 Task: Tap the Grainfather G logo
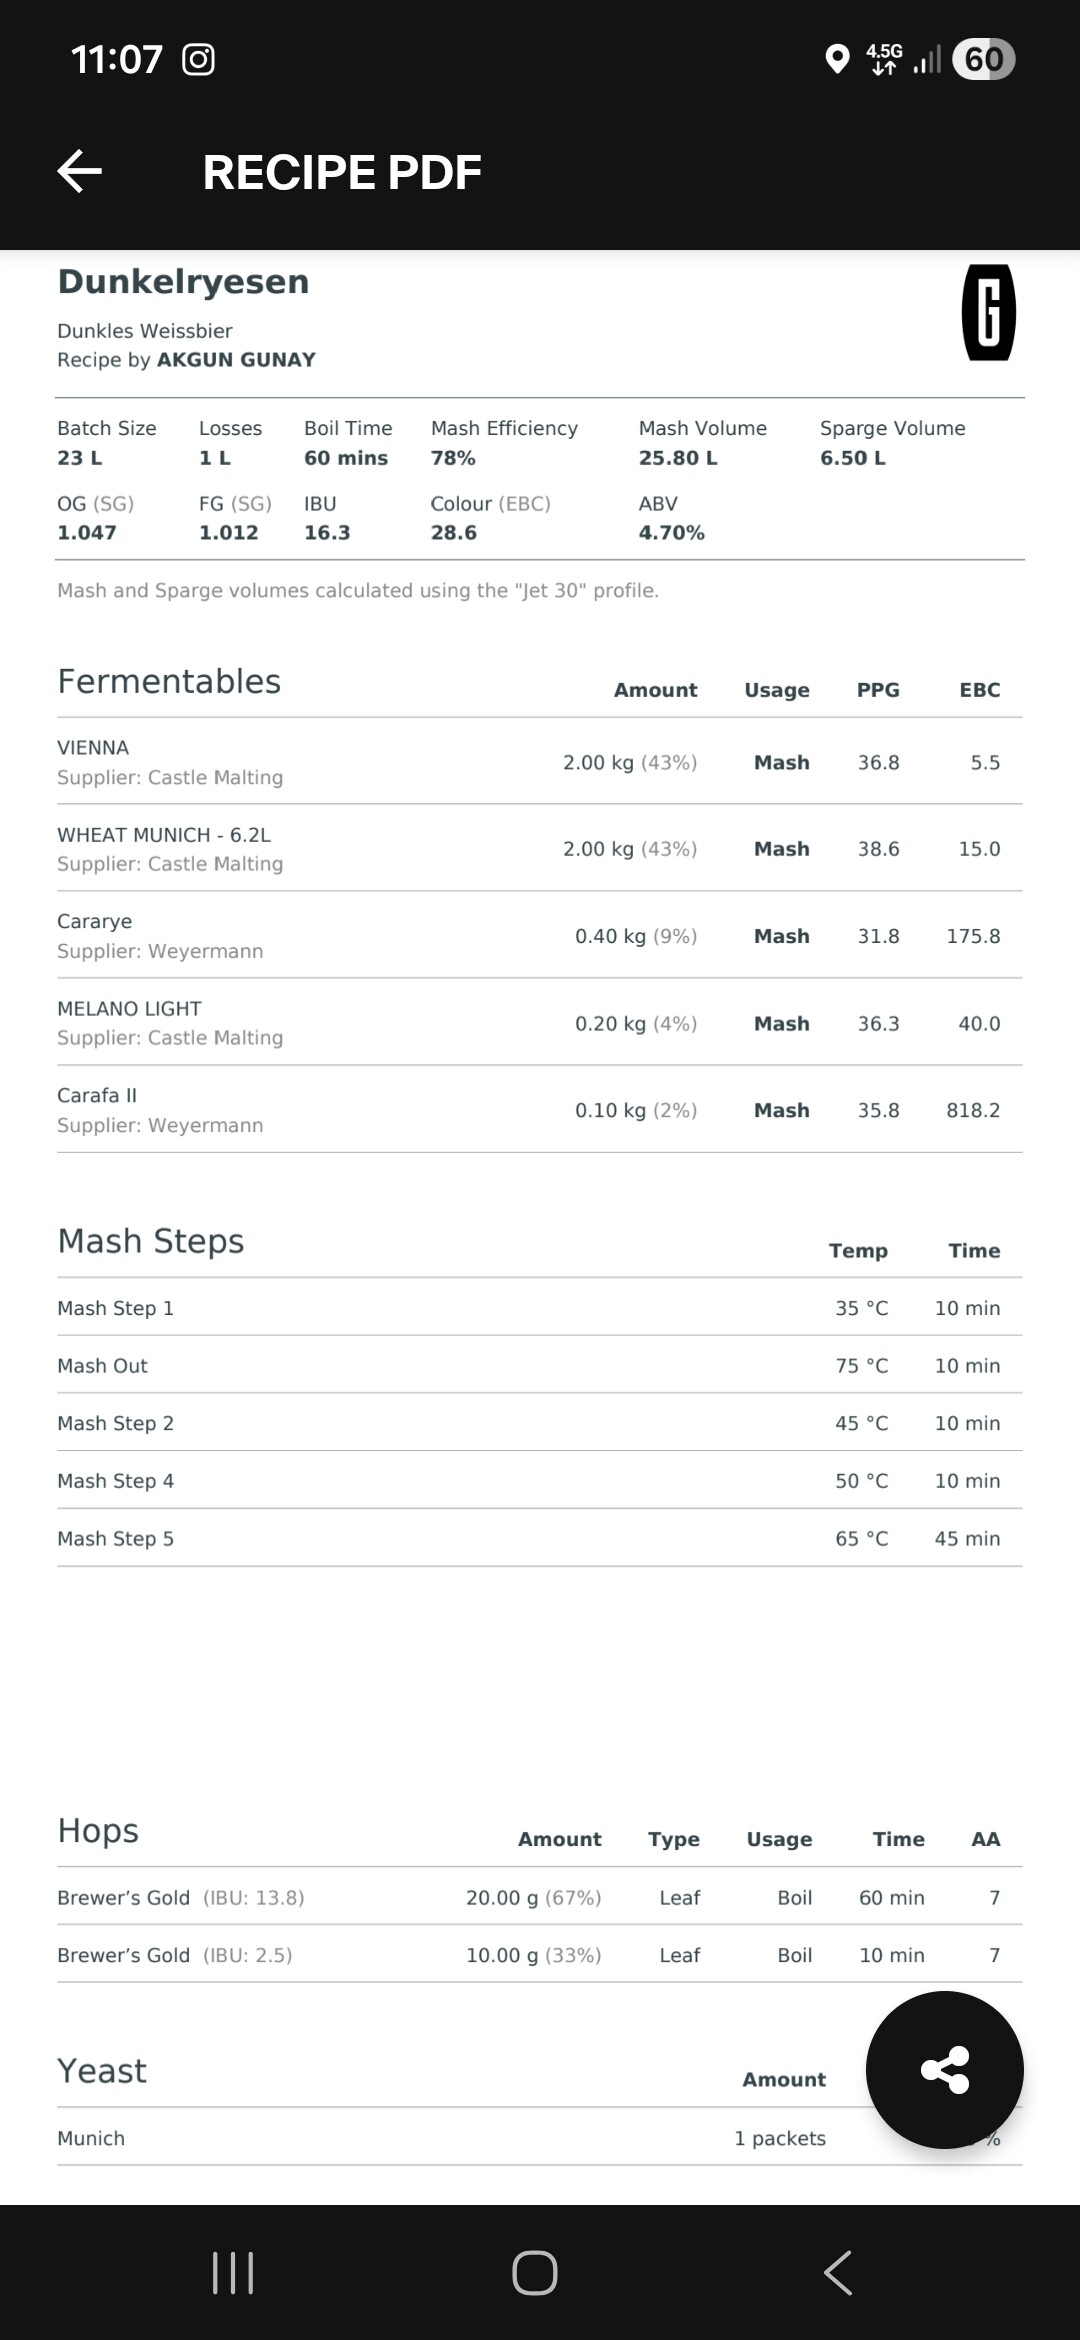pyautogui.click(x=988, y=312)
